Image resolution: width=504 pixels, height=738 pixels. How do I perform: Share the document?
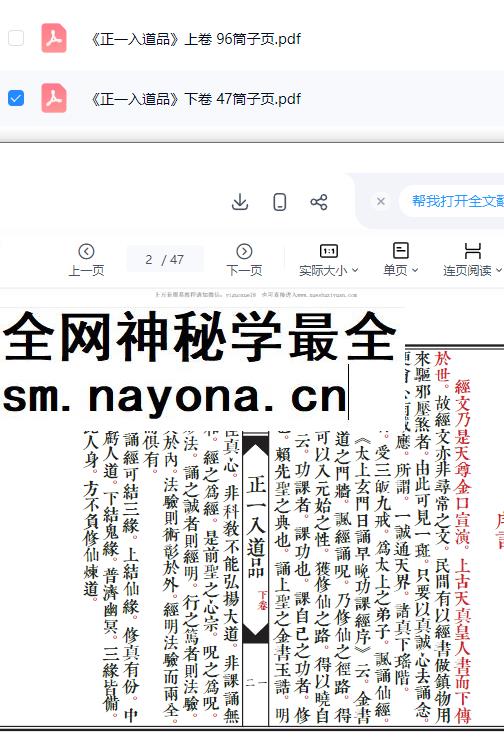(x=319, y=202)
